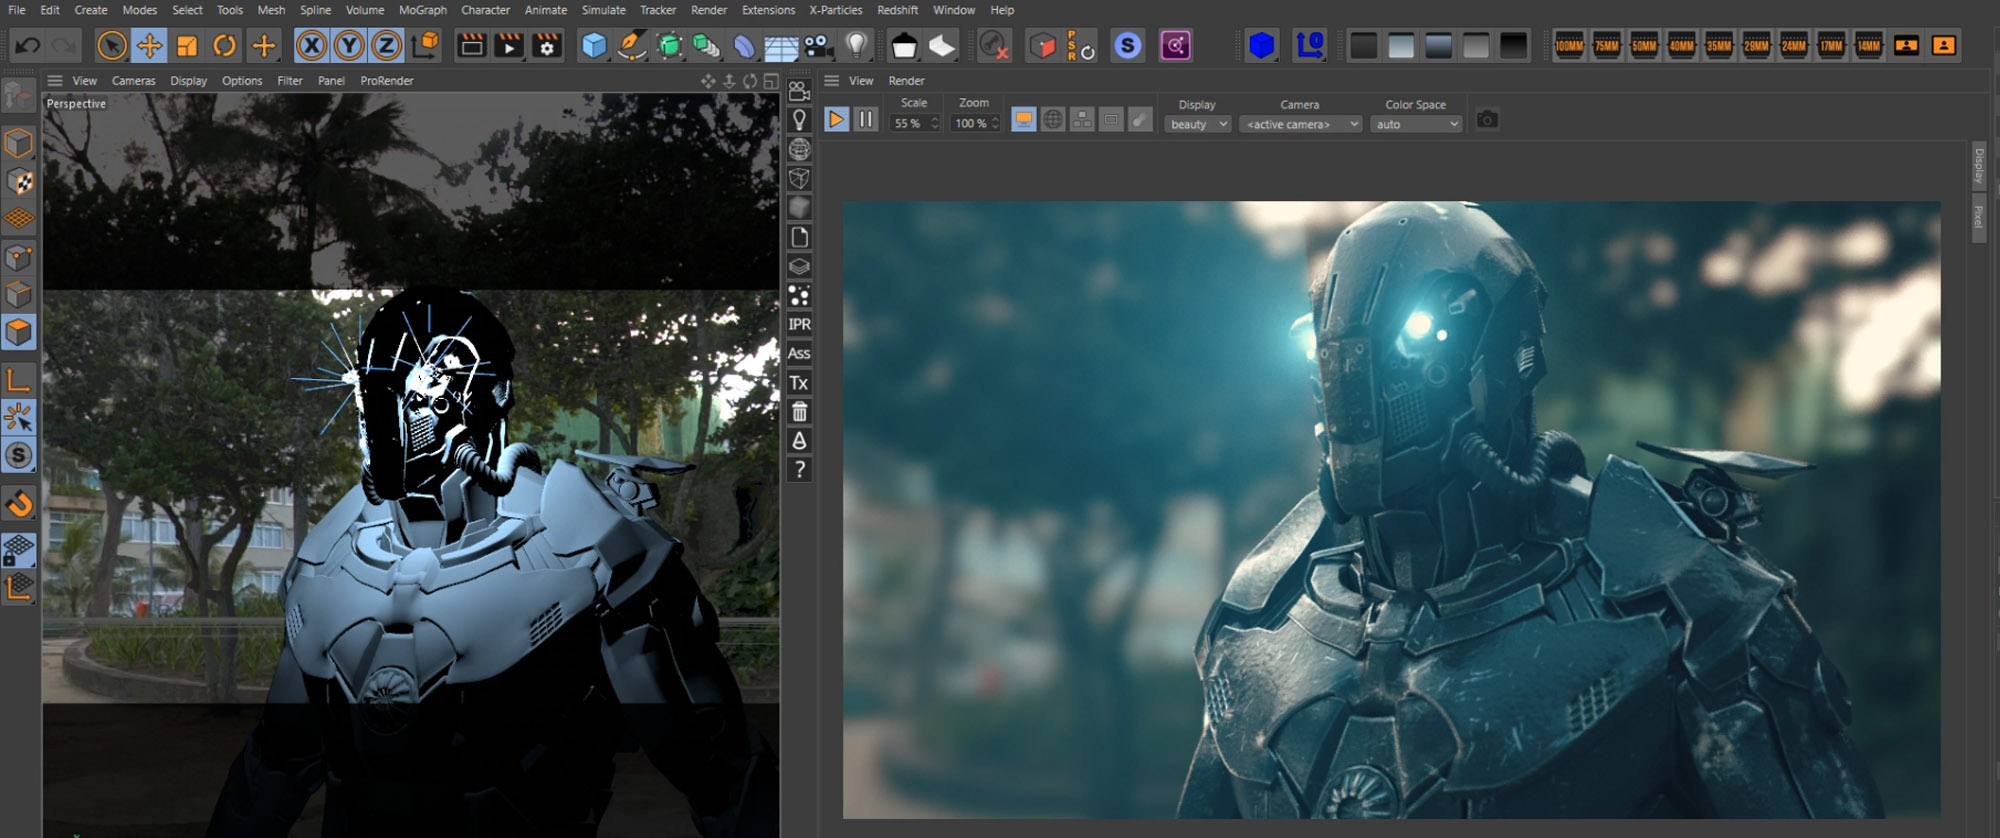Select the 75MM lens preset
The width and height of the screenshot is (2000, 838).
coord(1607,45)
